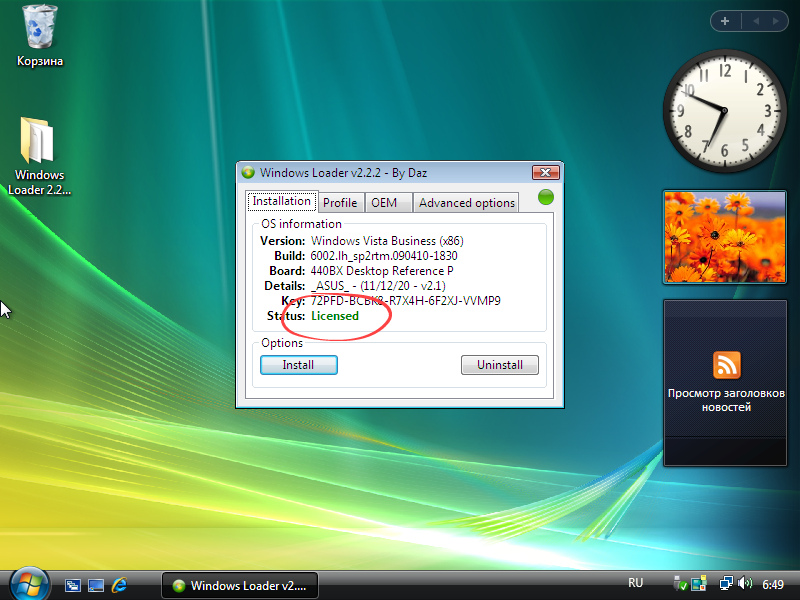
Task: Switch to the Profile tab
Action: [x=340, y=203]
